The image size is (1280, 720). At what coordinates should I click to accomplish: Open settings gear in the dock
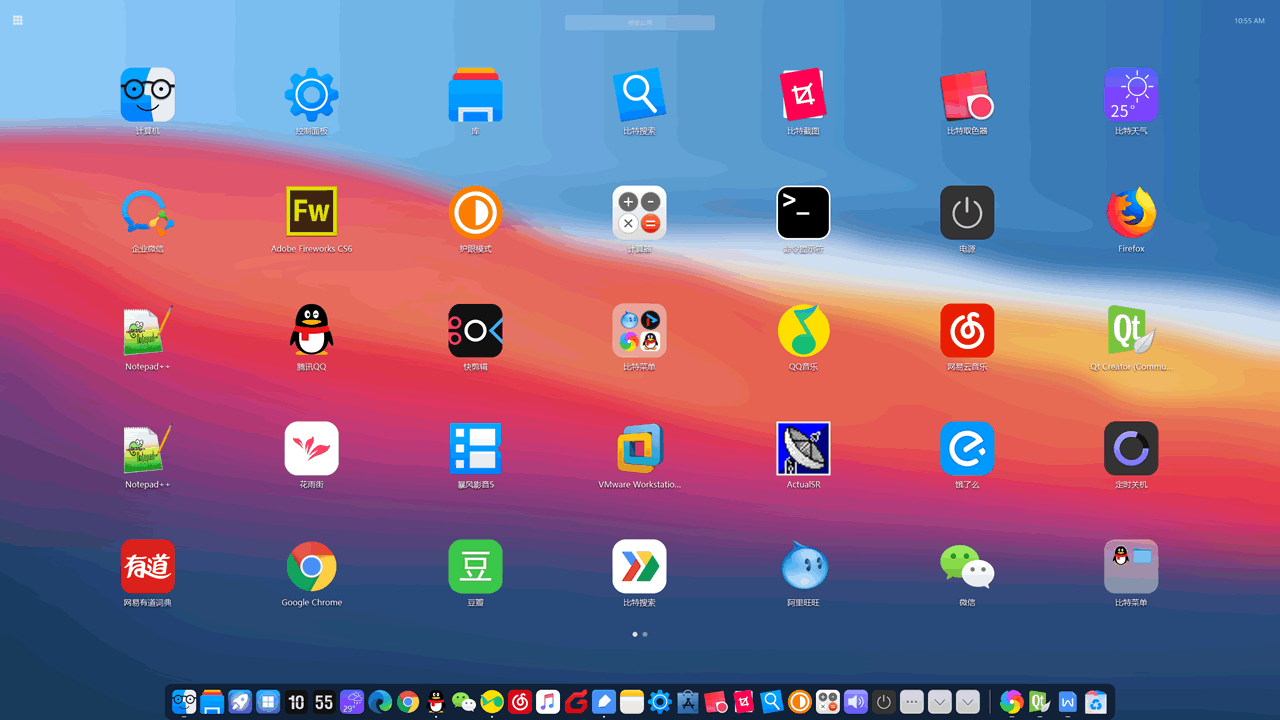coord(660,702)
